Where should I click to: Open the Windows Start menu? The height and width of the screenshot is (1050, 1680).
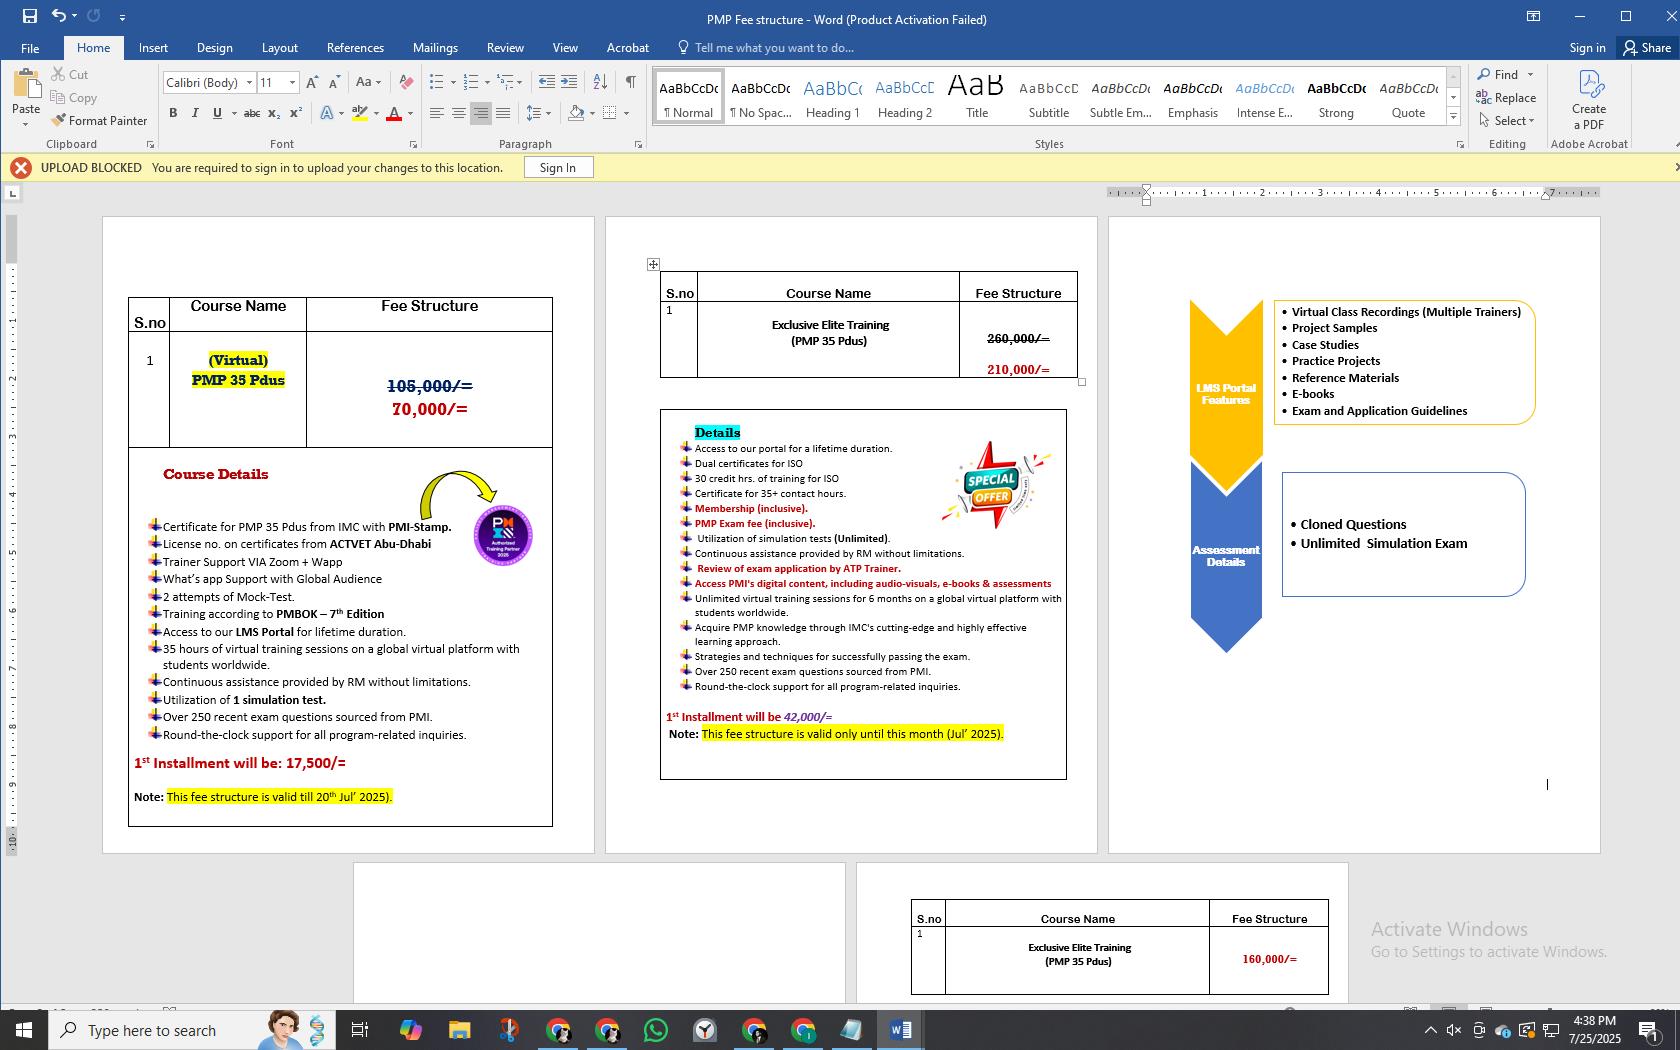coord(24,1030)
